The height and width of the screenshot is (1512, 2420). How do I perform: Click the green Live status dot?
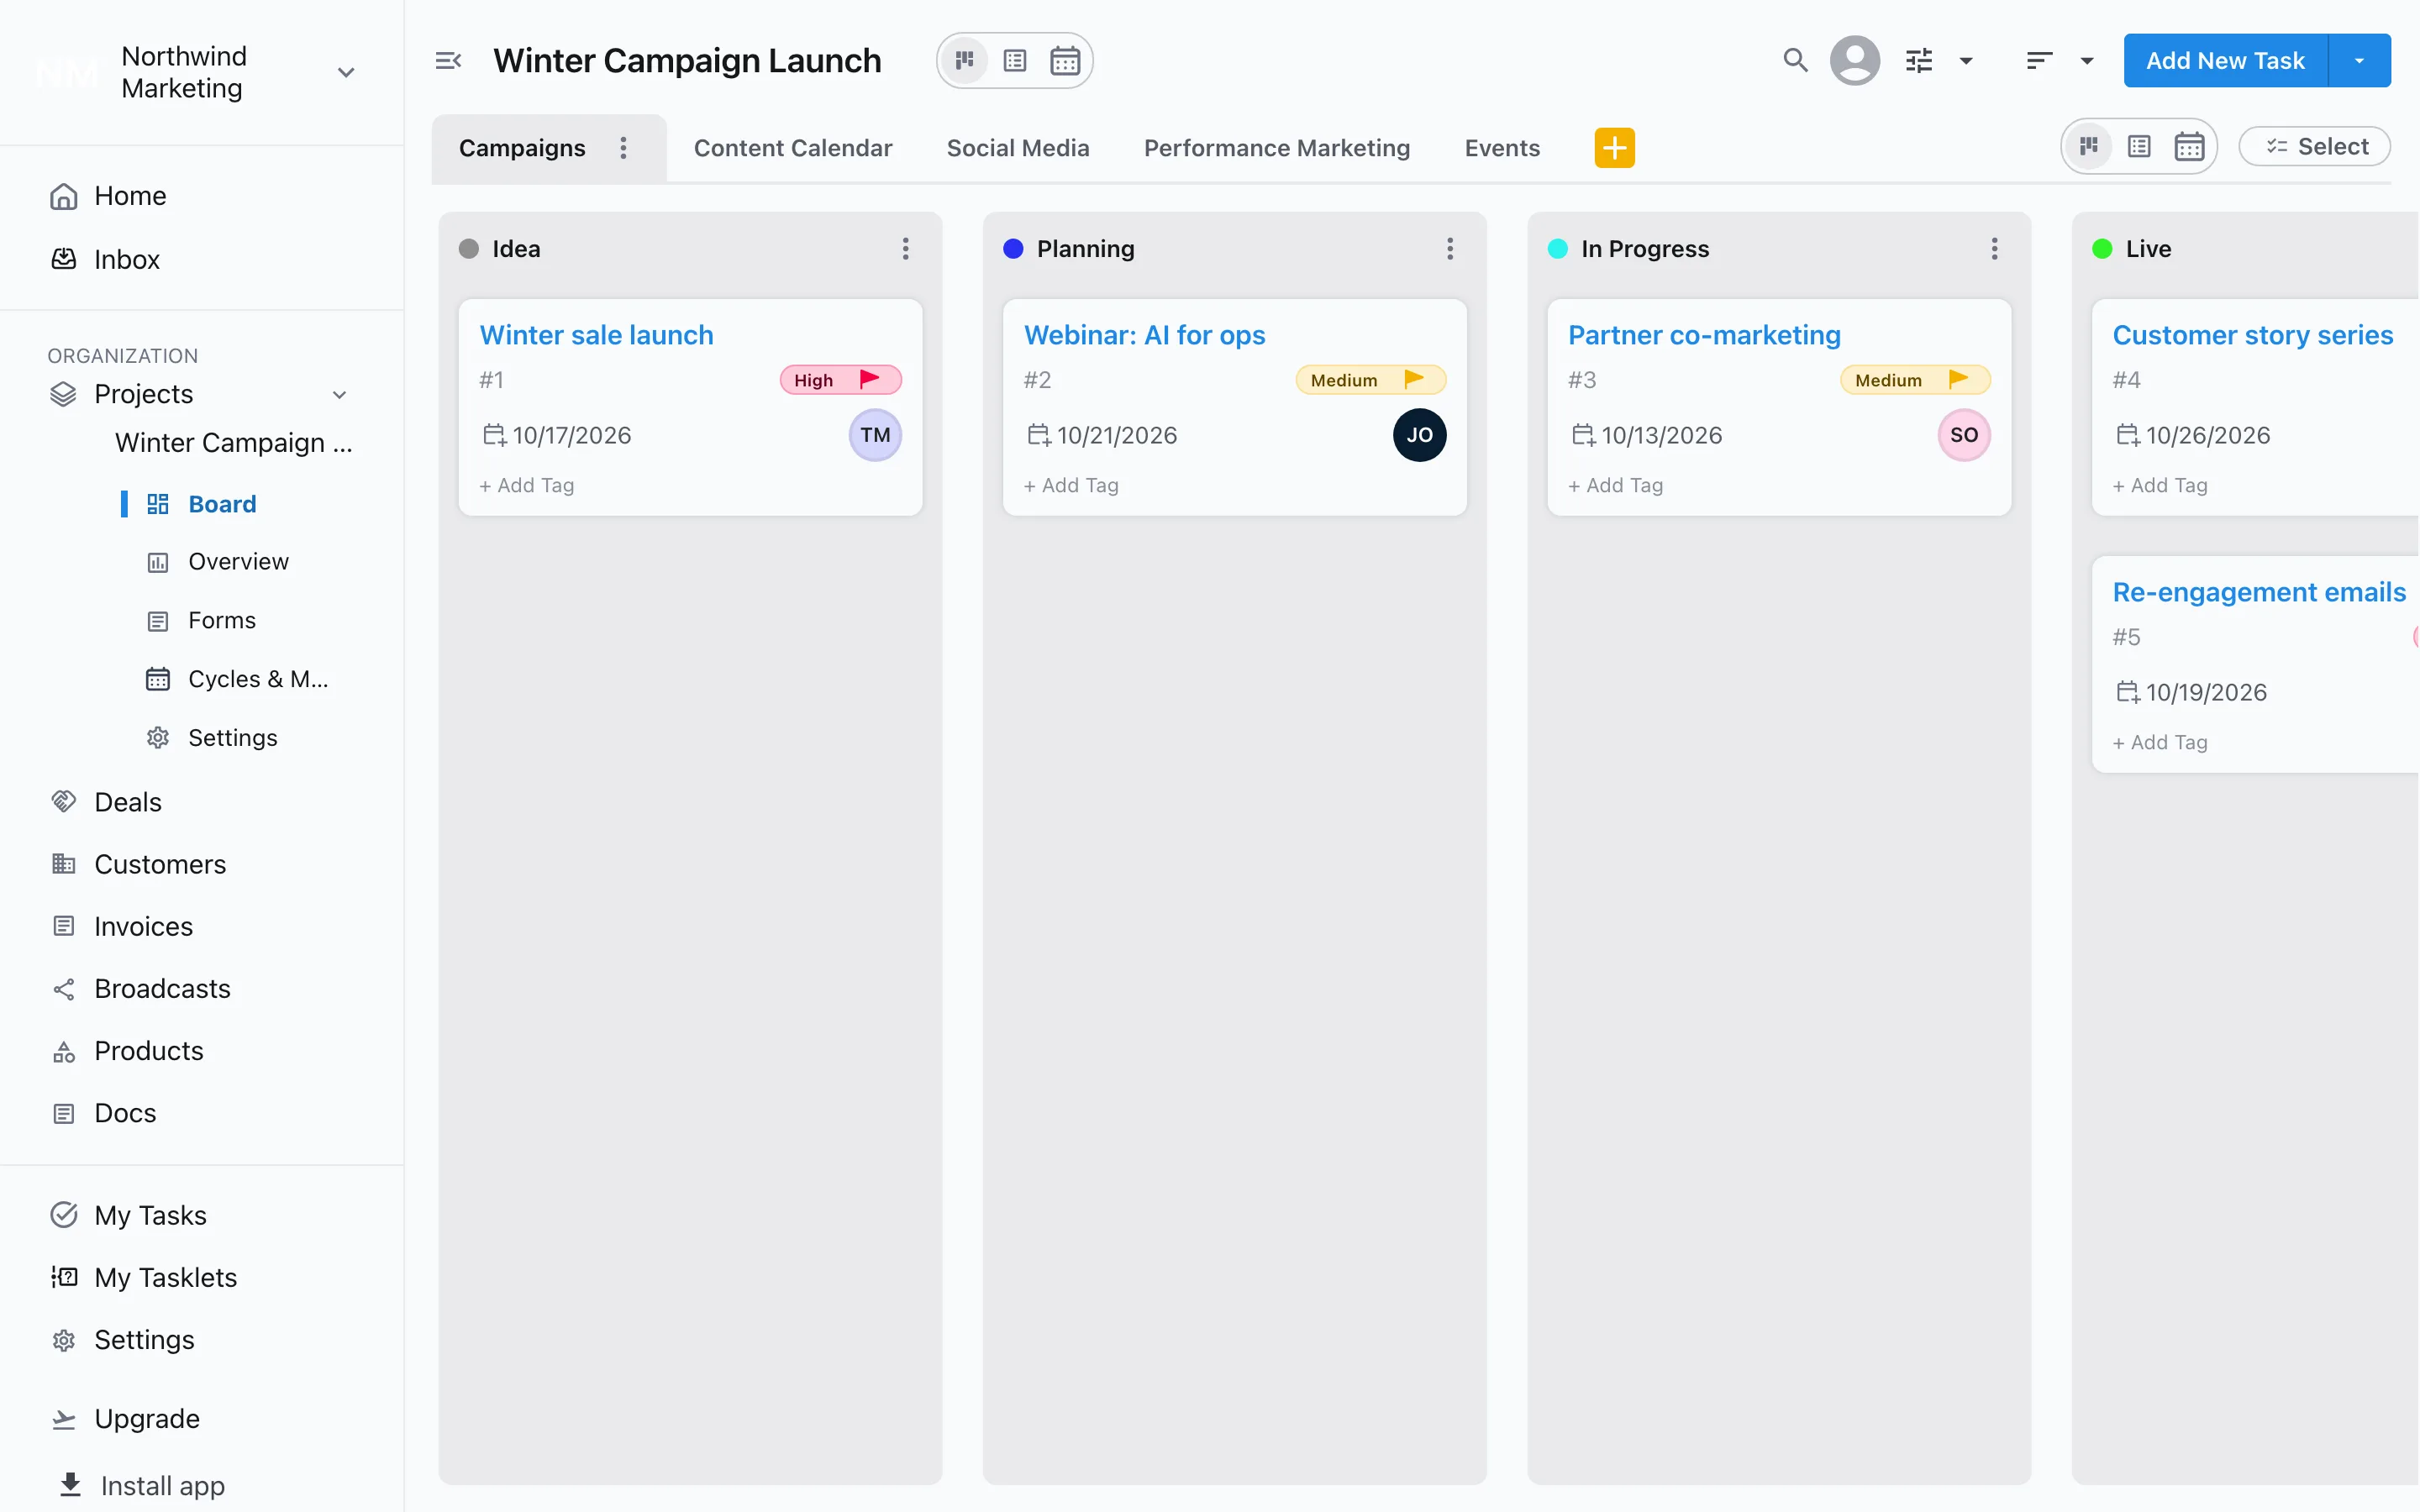[2101, 248]
